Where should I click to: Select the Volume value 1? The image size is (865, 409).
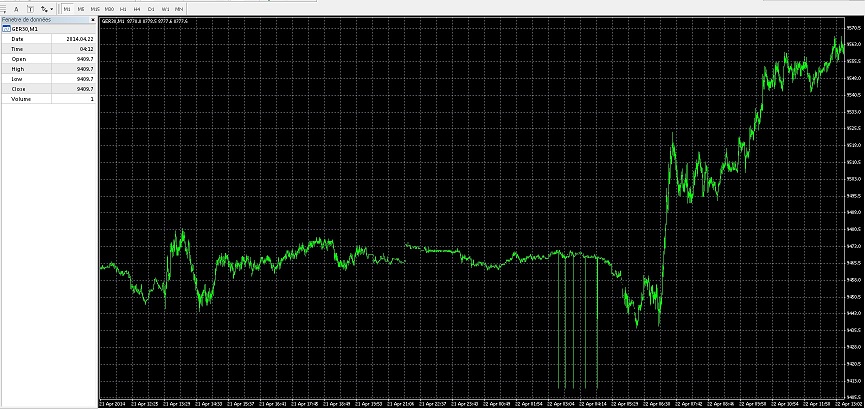coord(93,99)
